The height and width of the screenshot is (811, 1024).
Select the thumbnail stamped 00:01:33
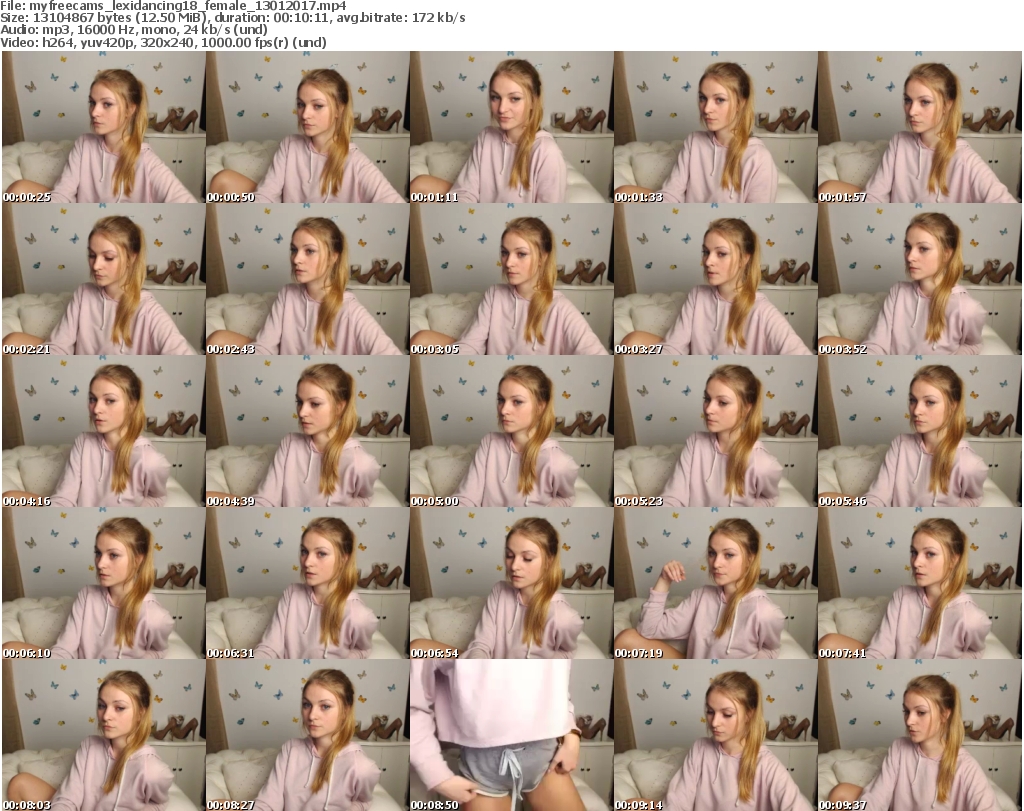click(716, 127)
